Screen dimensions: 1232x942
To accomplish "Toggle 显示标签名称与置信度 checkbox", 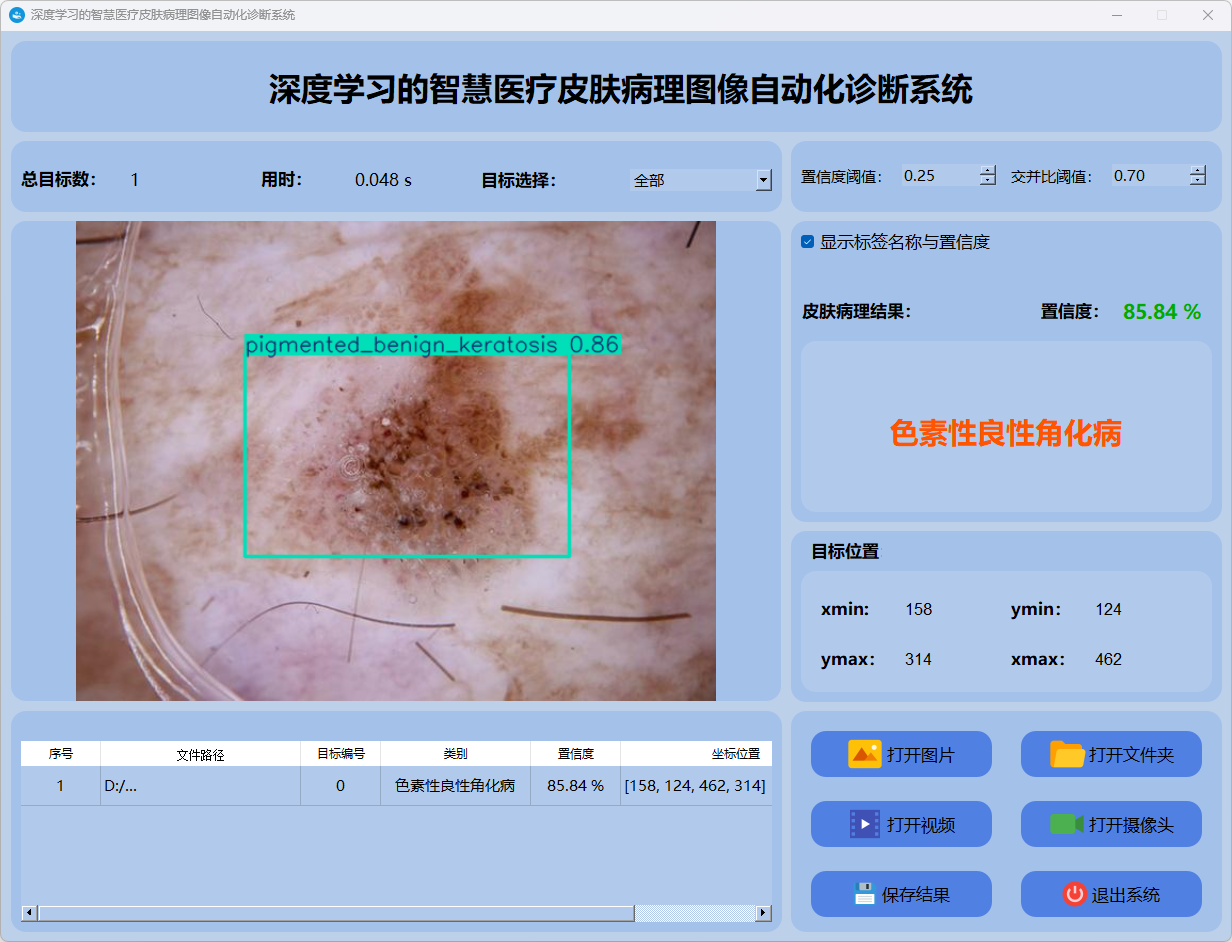I will pos(808,242).
